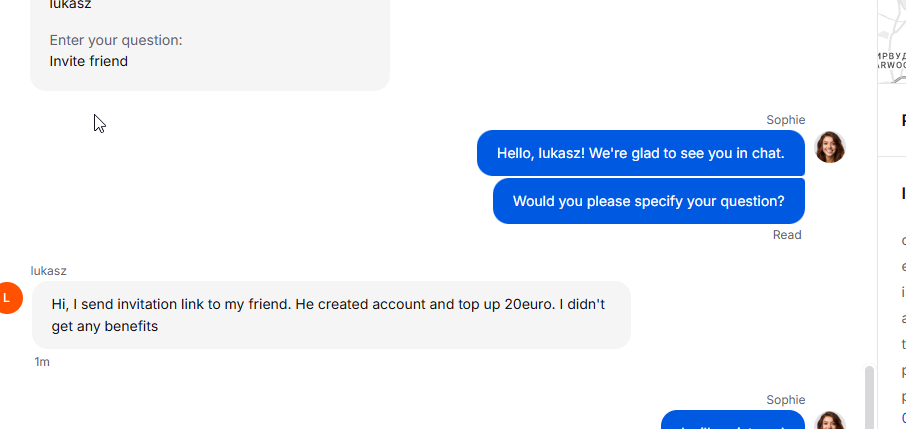Click the chat conversation scrollbar thumb
Screen dimensions: 906x429
point(868,397)
